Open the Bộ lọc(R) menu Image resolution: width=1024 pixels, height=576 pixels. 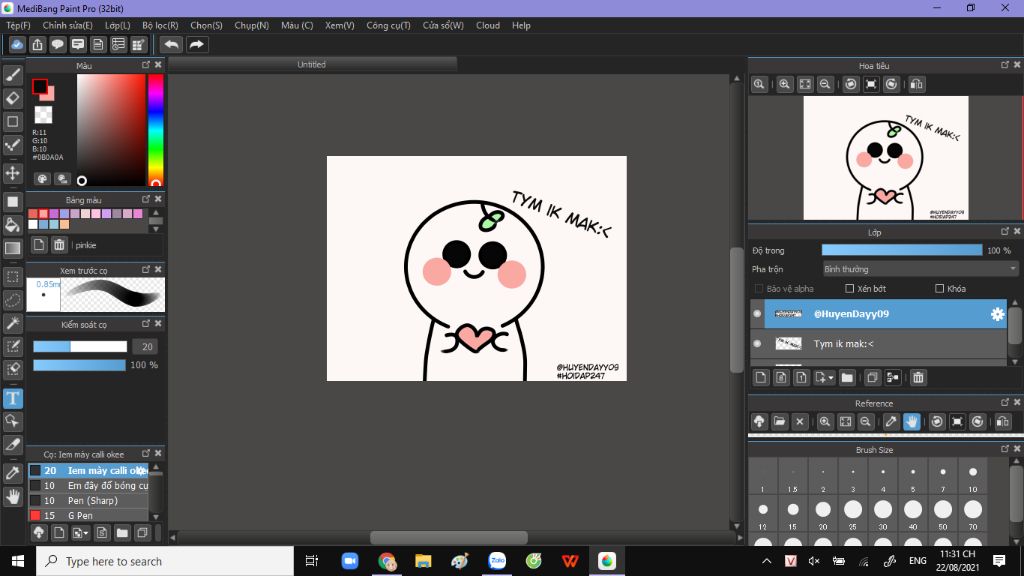160,25
